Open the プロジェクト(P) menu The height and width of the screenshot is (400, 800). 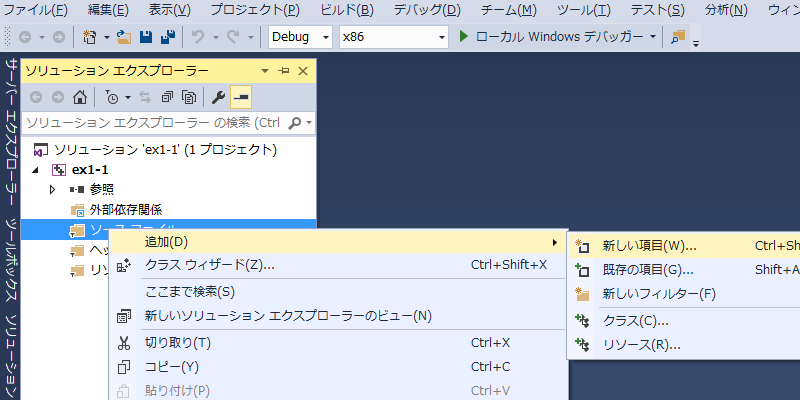click(255, 10)
